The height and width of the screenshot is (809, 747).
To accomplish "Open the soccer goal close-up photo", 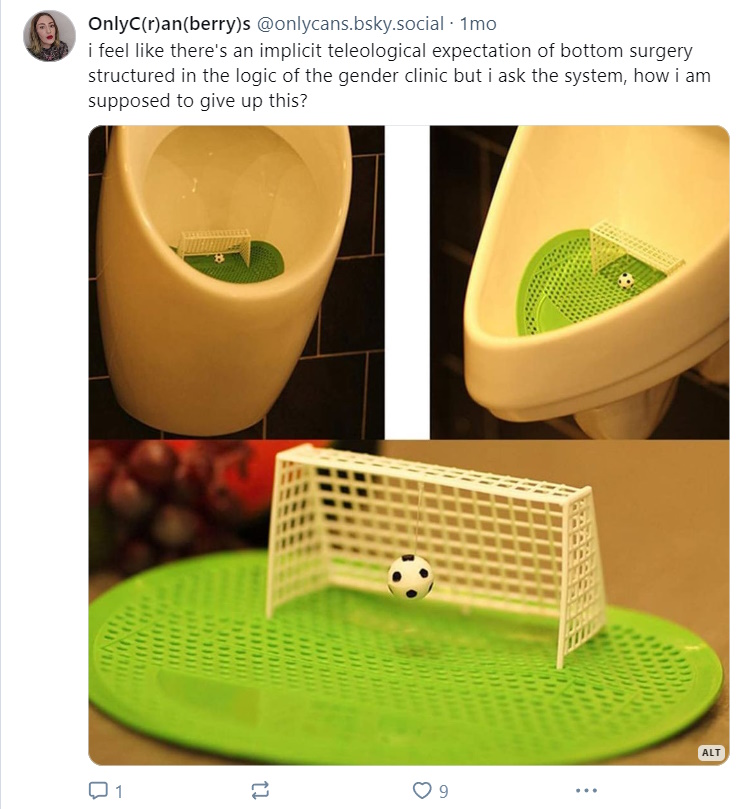I will [x=409, y=602].
